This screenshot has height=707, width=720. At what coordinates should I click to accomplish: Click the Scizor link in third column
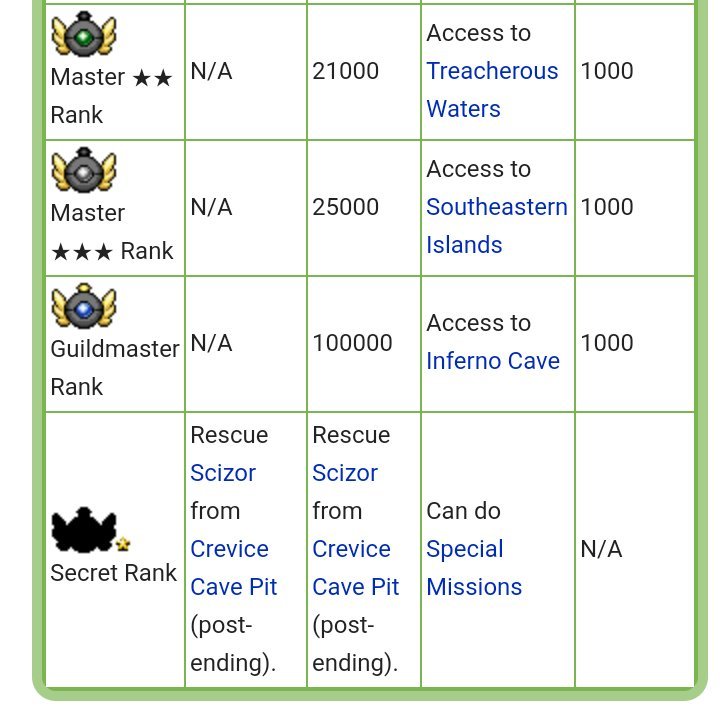(345, 473)
